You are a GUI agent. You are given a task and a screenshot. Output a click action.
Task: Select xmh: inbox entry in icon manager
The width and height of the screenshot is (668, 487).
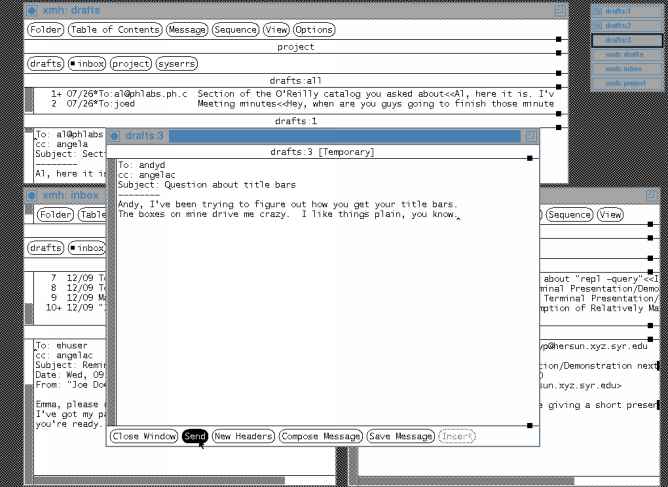click(626, 68)
